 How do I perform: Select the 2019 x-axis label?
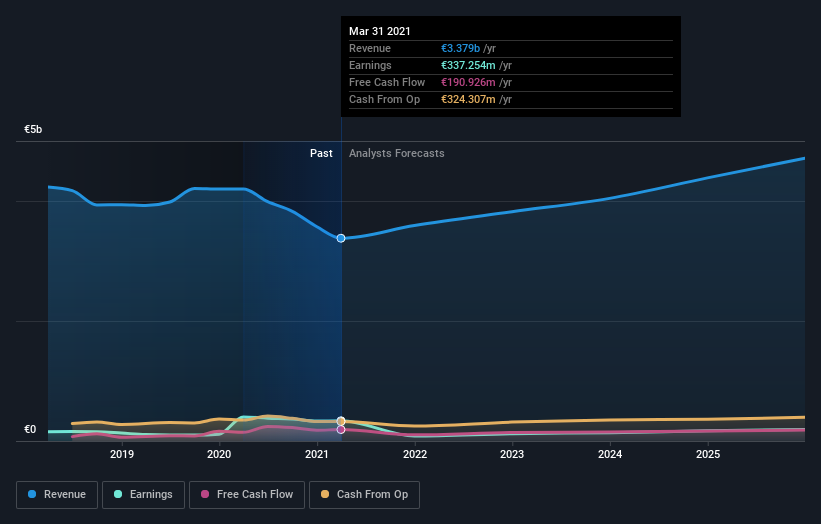(121, 454)
